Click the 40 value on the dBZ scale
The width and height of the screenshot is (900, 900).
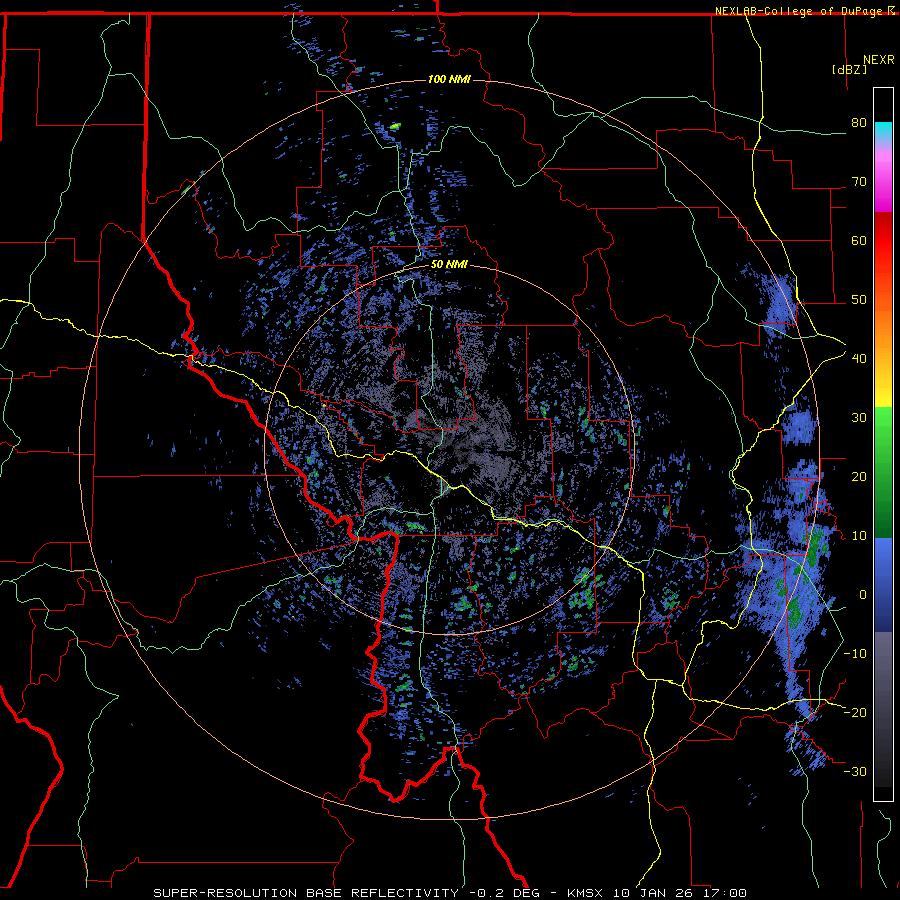point(859,359)
